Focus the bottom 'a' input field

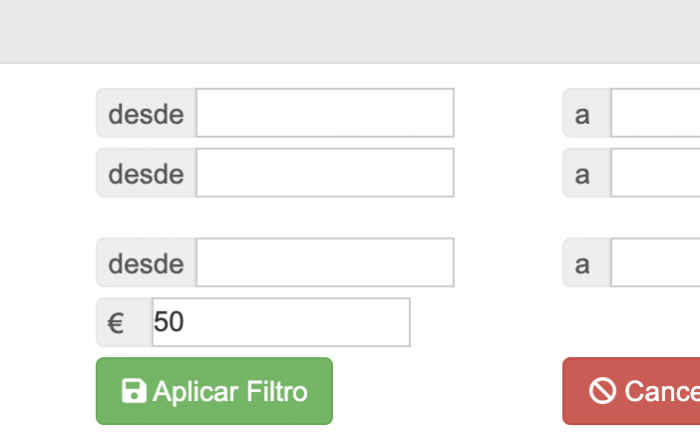point(655,262)
